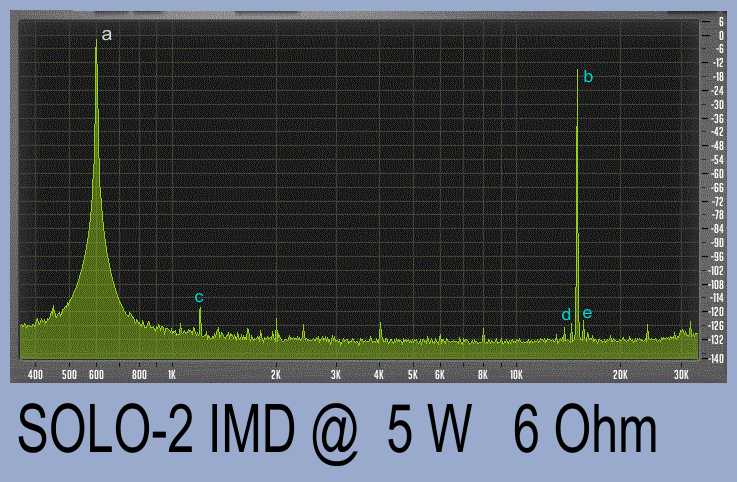
Task: Click the '5K' frequency axis label
Action: (x=413, y=375)
